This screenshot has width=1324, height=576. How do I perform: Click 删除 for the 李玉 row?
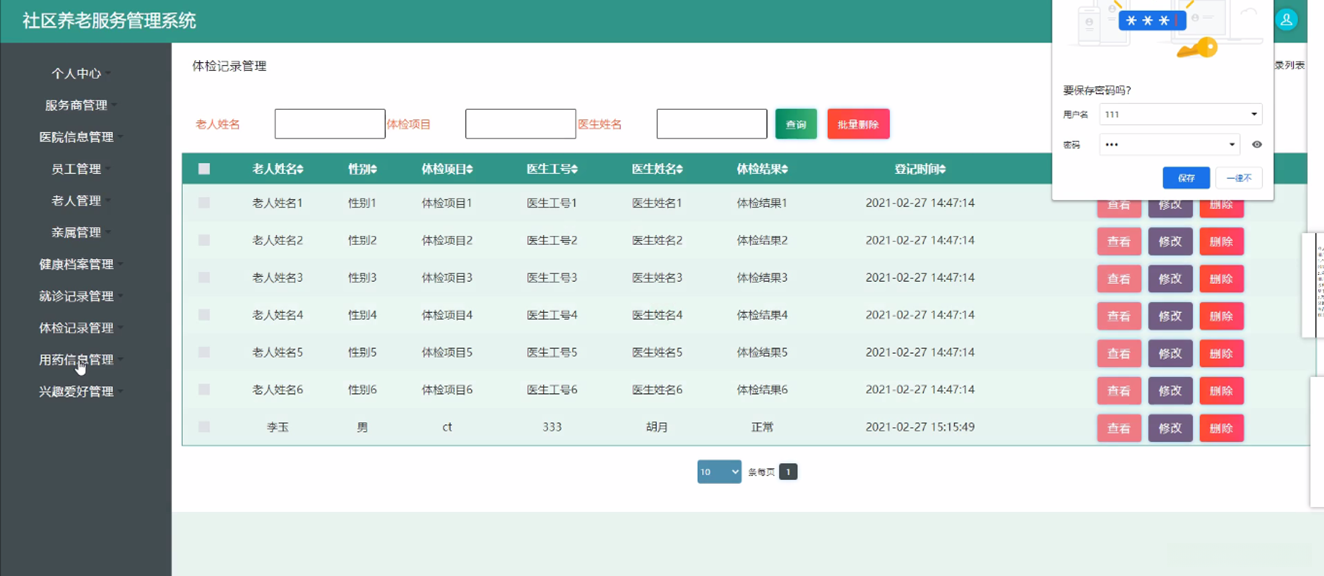tap(1221, 428)
